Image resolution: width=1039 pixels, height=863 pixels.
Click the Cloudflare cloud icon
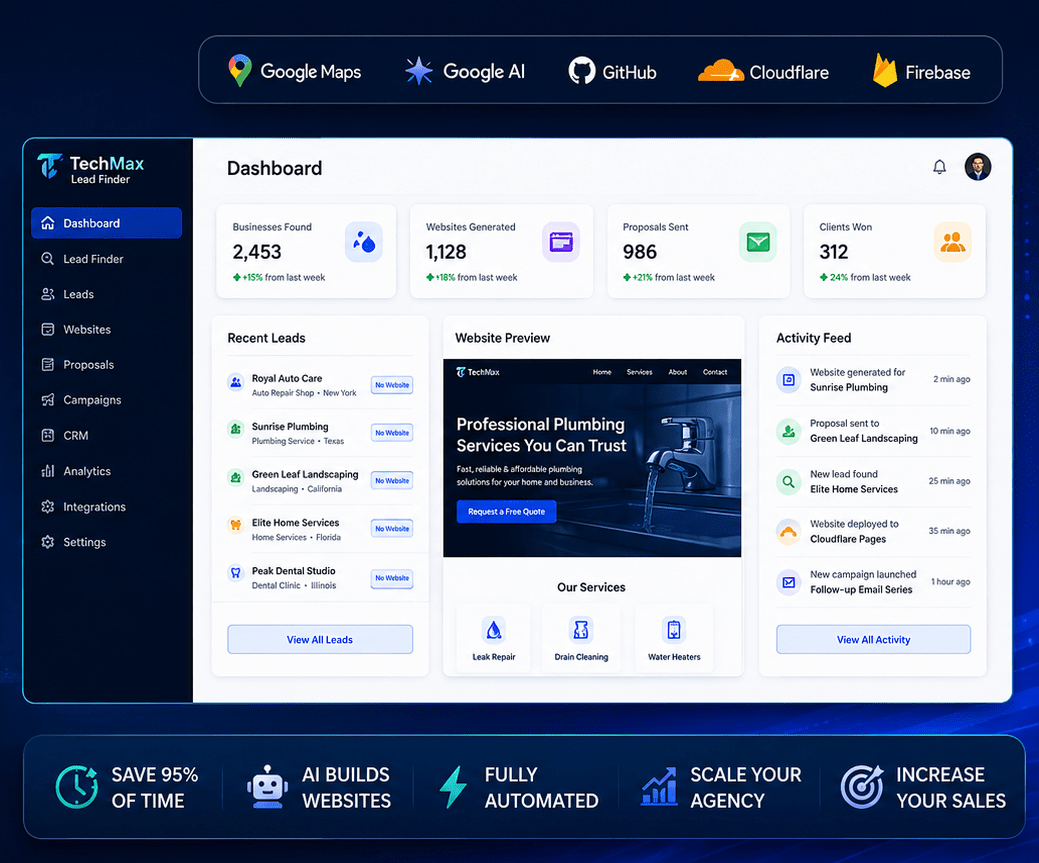pyautogui.click(x=720, y=70)
